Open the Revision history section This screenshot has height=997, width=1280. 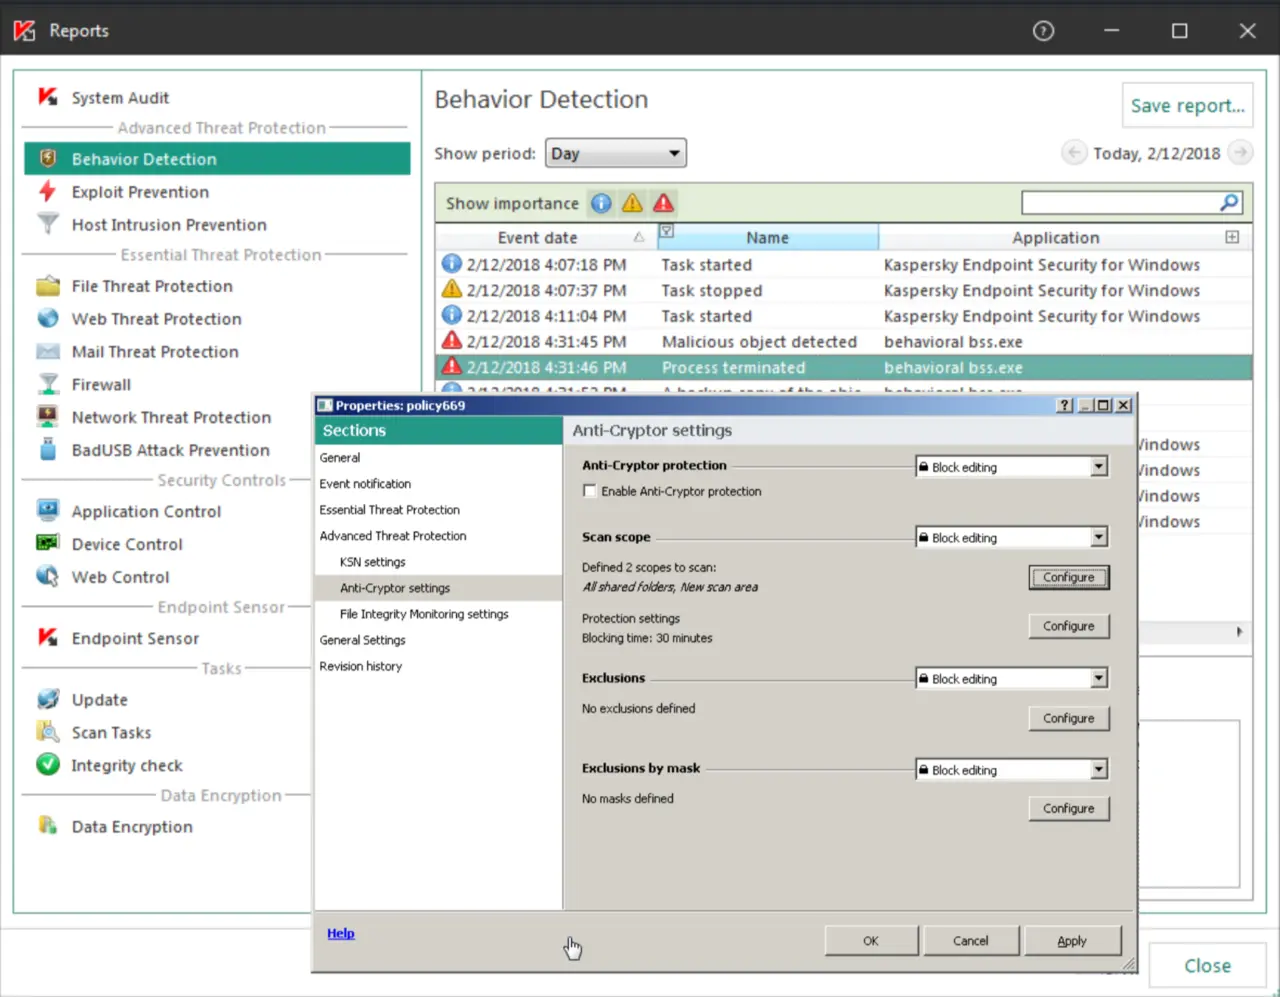pyautogui.click(x=361, y=666)
